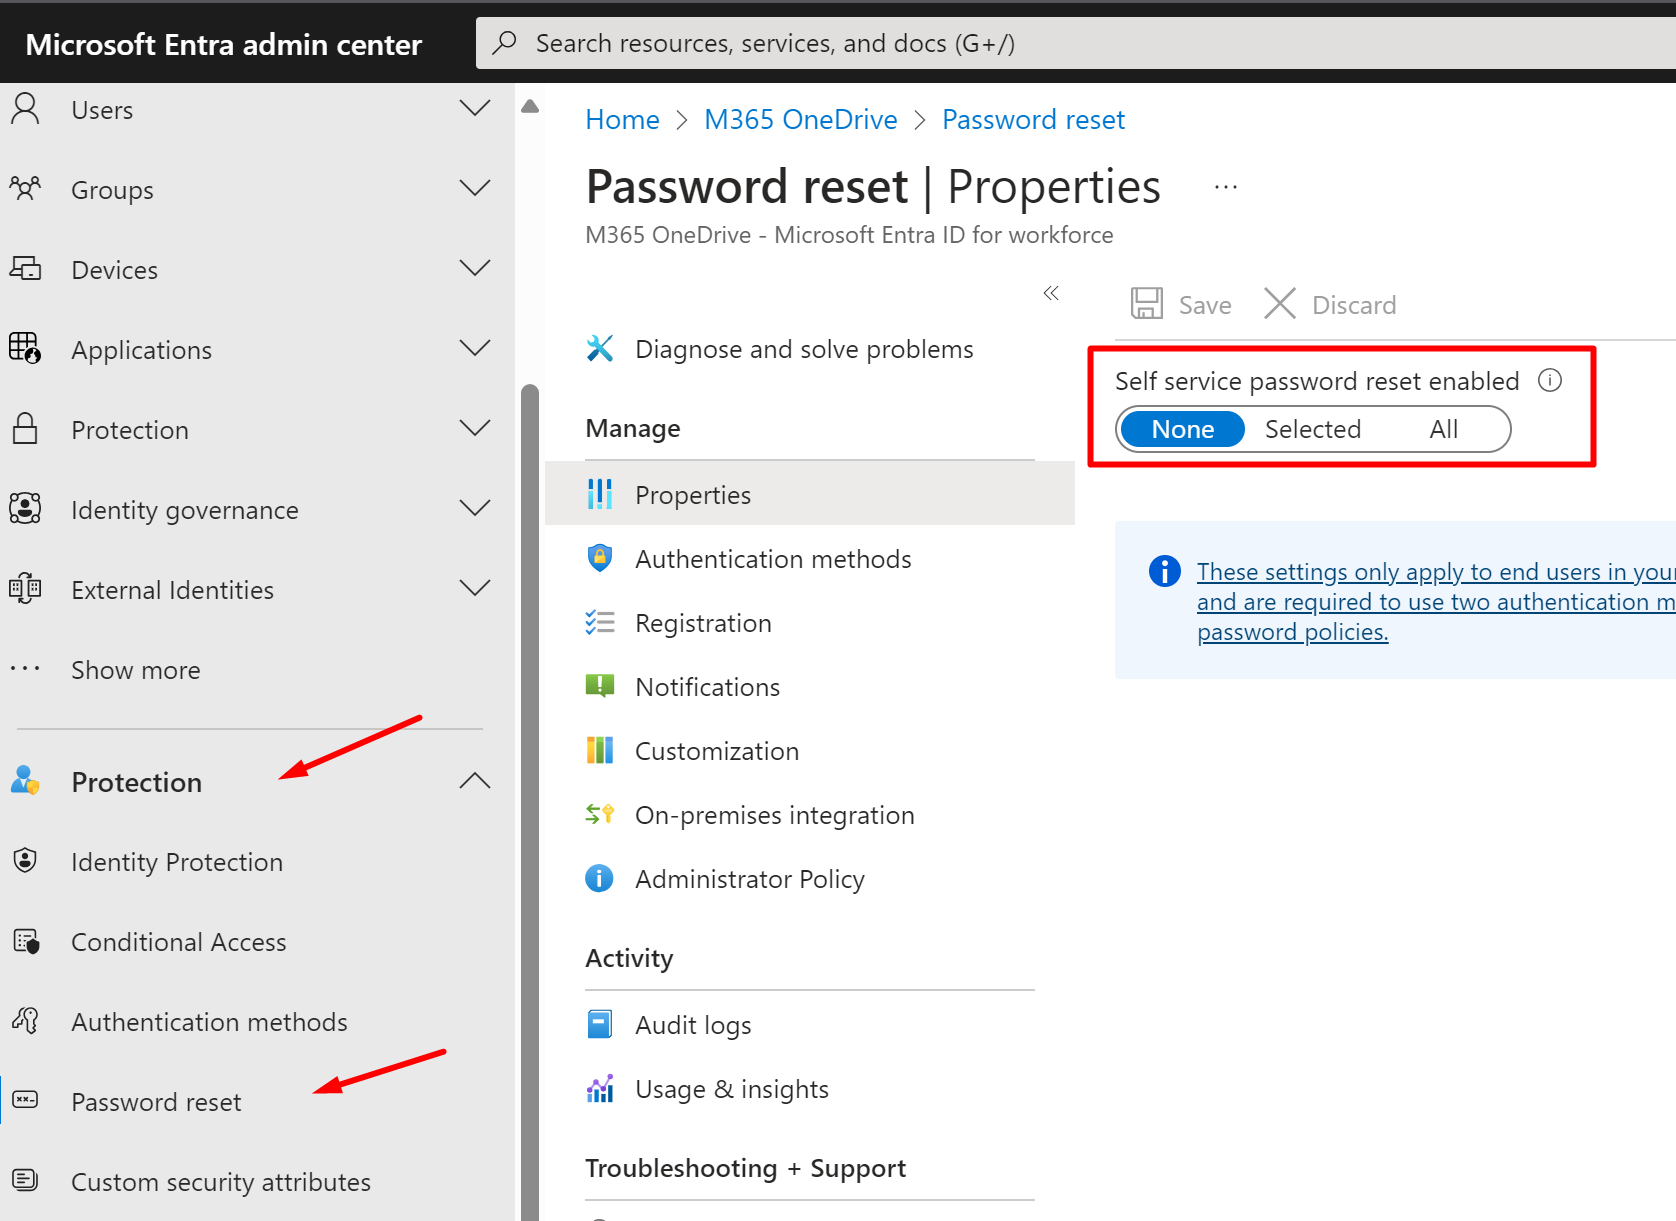
Task: Open Administrator Policy menu item
Action: (x=749, y=879)
